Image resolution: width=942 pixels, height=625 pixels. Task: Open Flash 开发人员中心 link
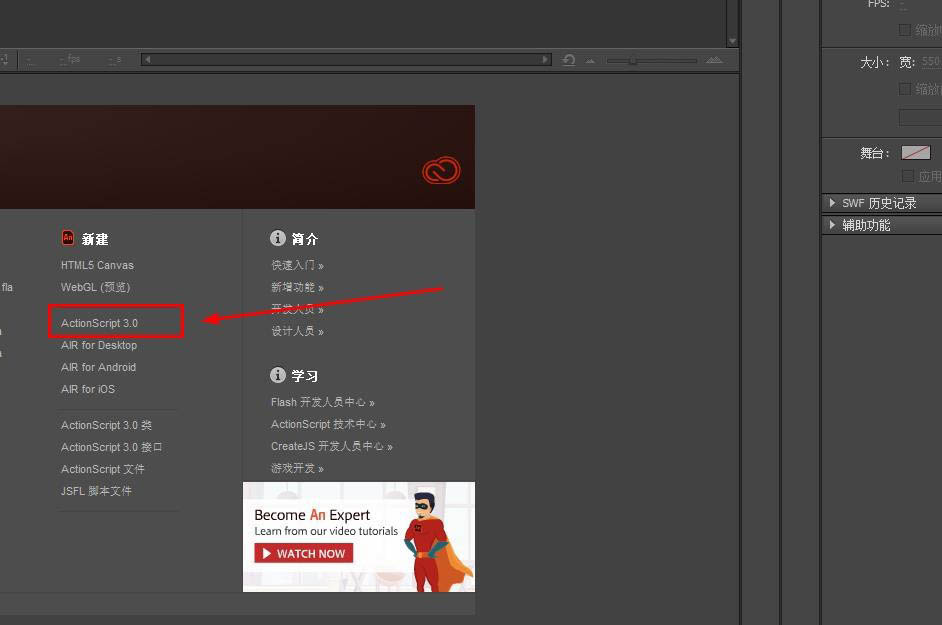323,402
